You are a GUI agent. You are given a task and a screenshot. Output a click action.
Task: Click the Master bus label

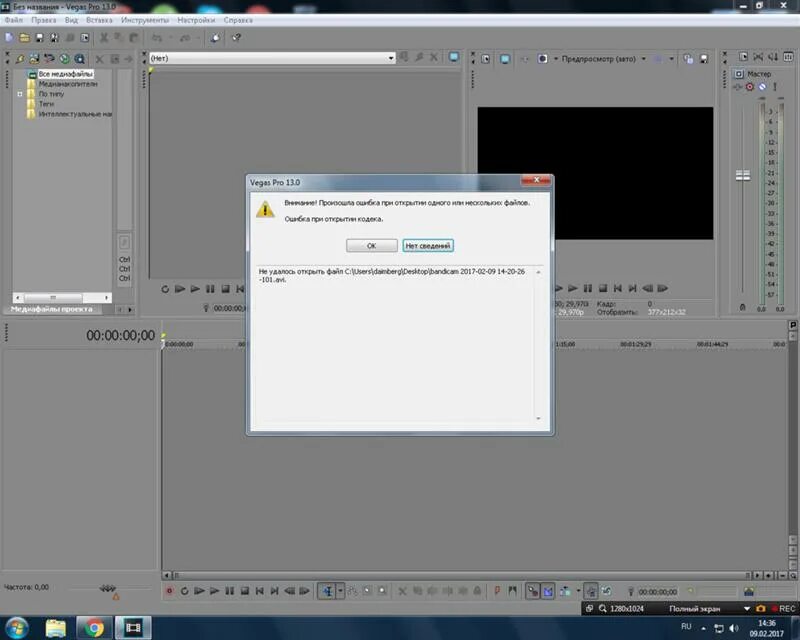click(x=759, y=74)
